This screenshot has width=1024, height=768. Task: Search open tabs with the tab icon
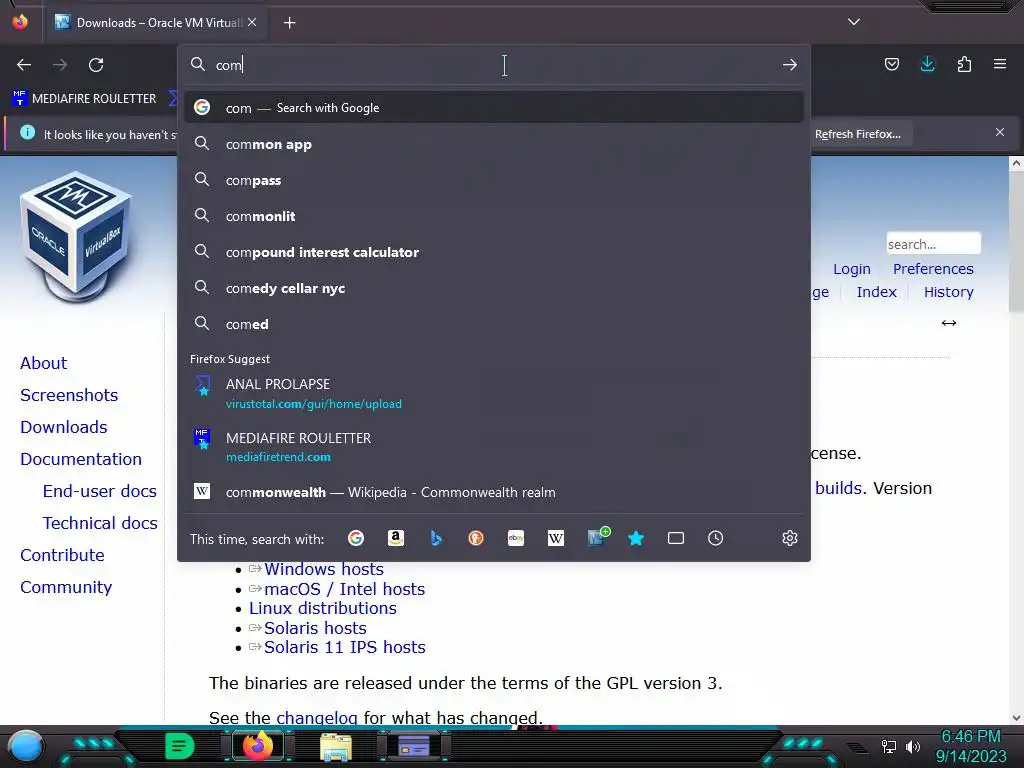676,538
